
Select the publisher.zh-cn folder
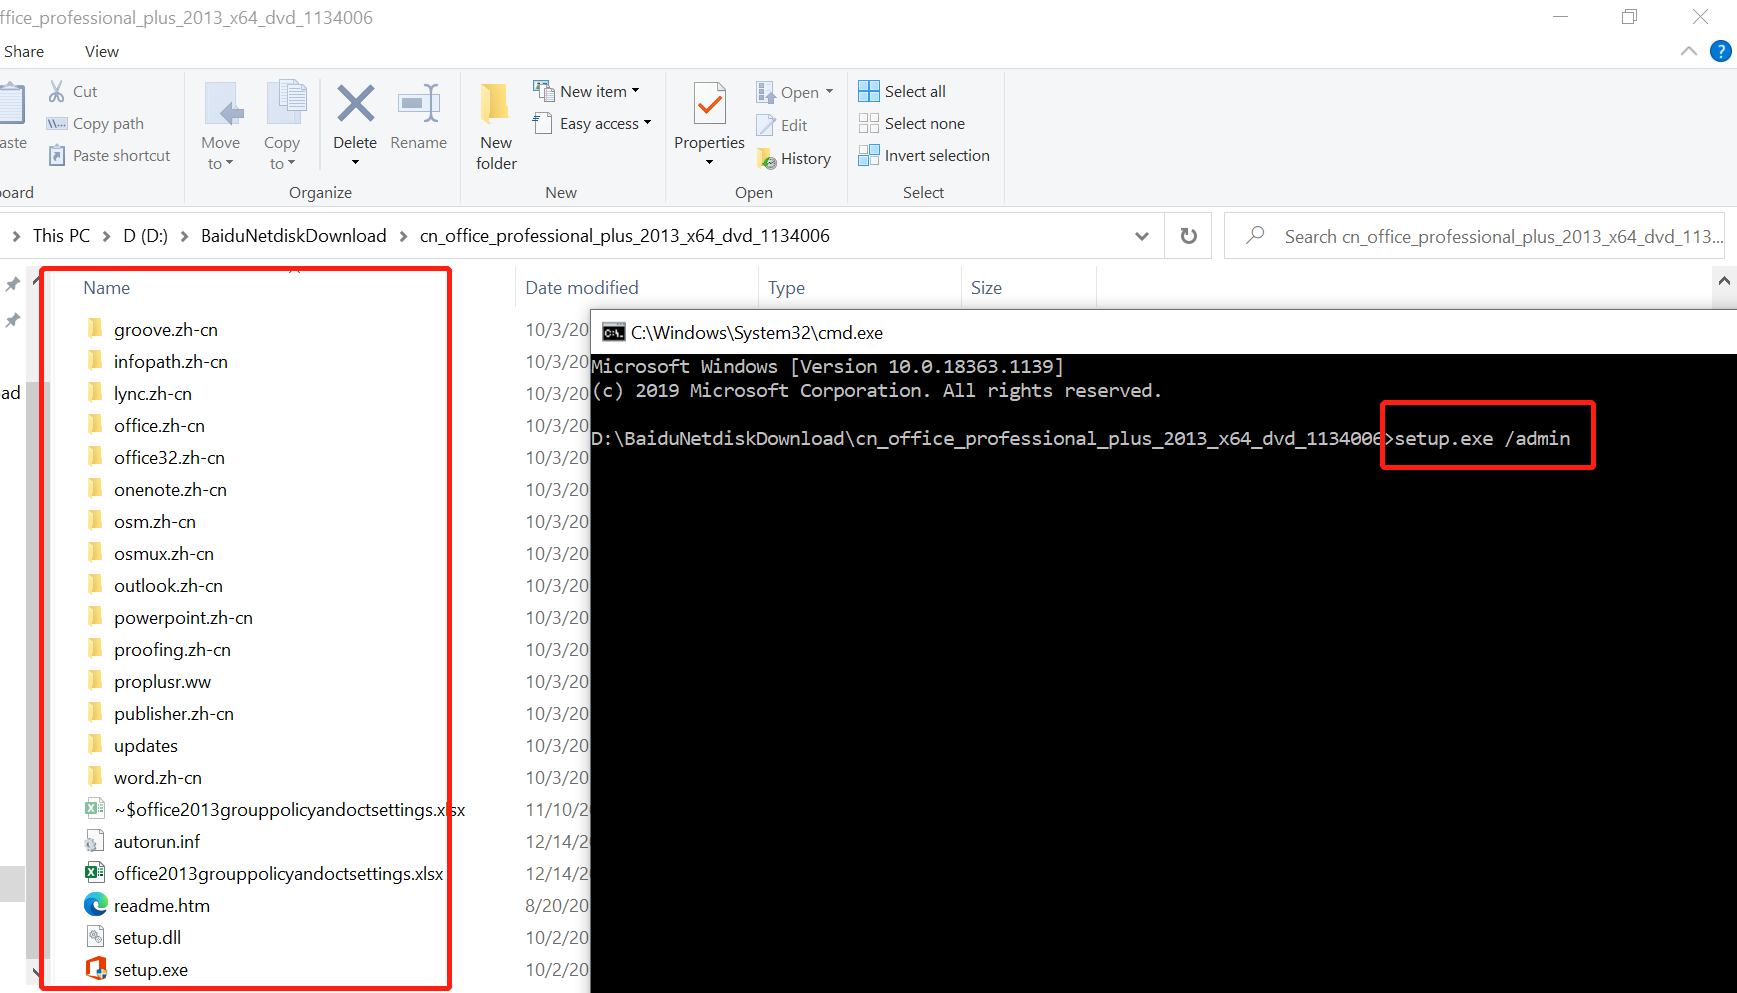point(174,714)
